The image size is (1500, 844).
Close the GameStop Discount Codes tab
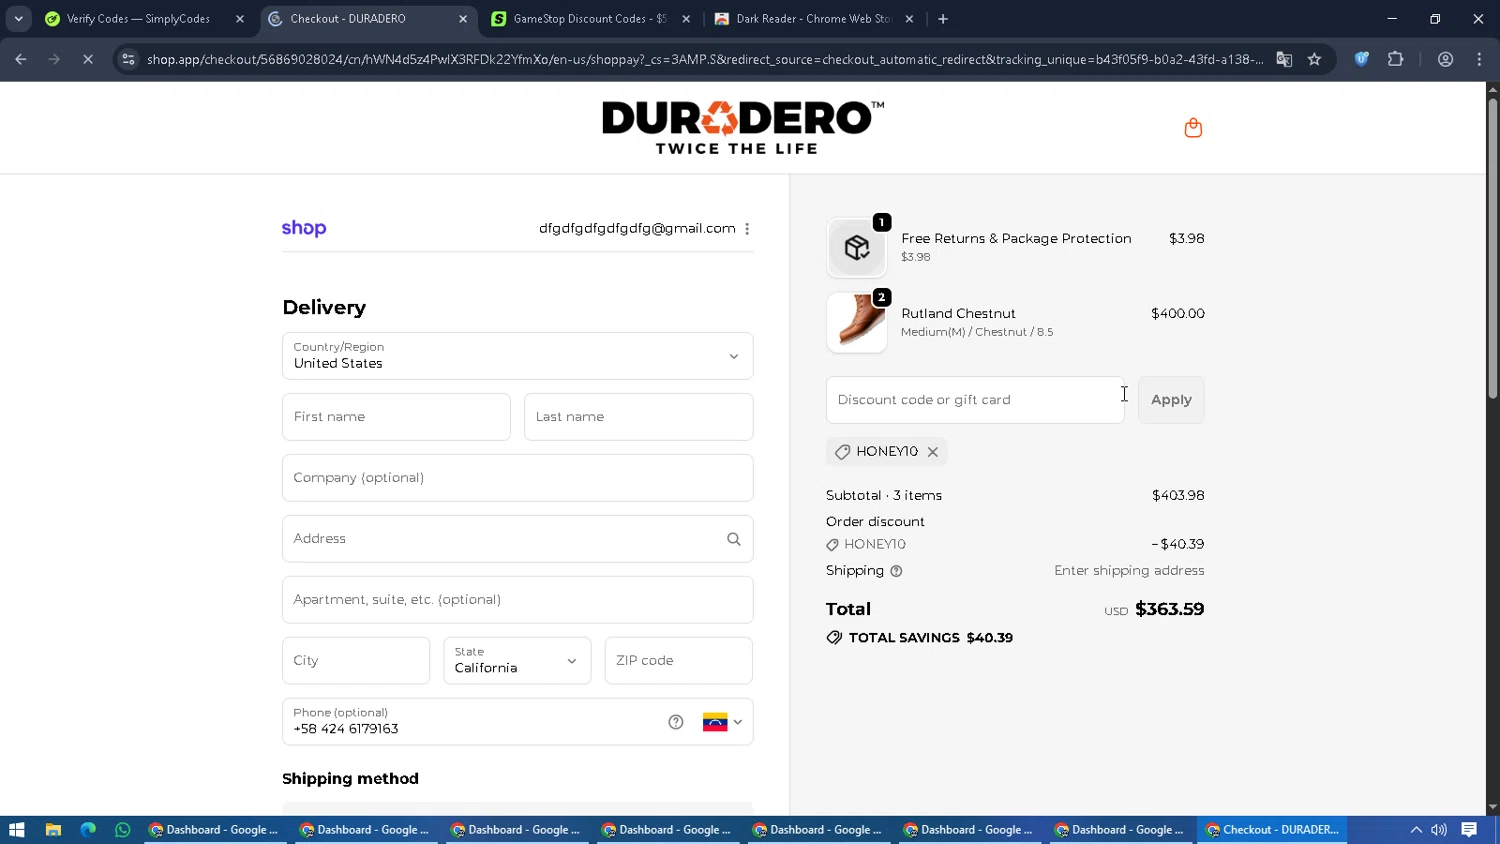tap(686, 19)
